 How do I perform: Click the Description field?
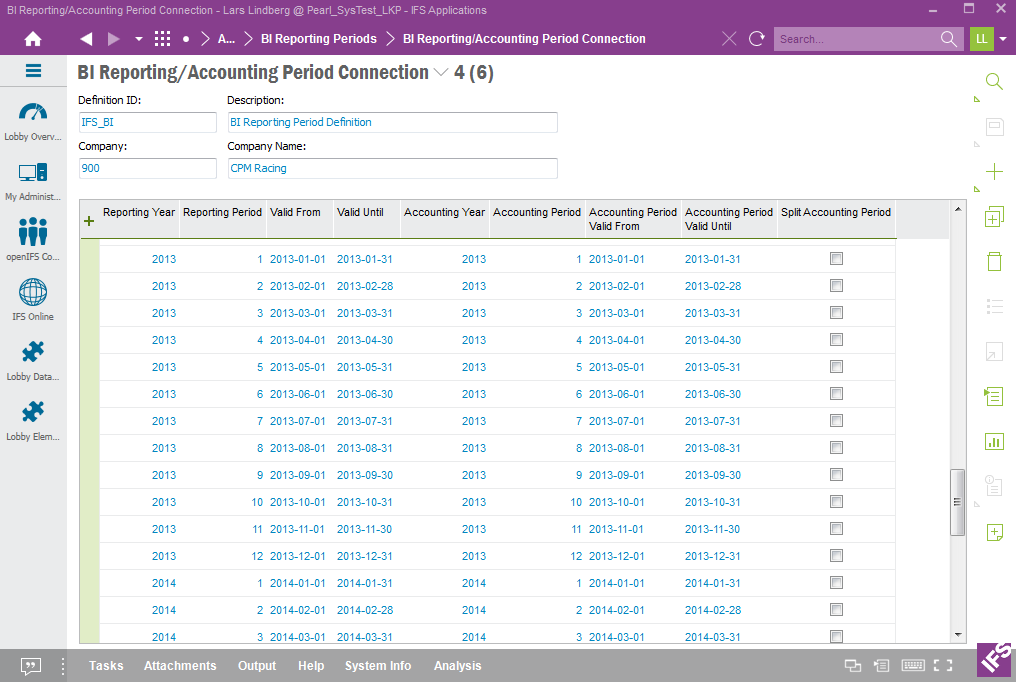(x=392, y=122)
